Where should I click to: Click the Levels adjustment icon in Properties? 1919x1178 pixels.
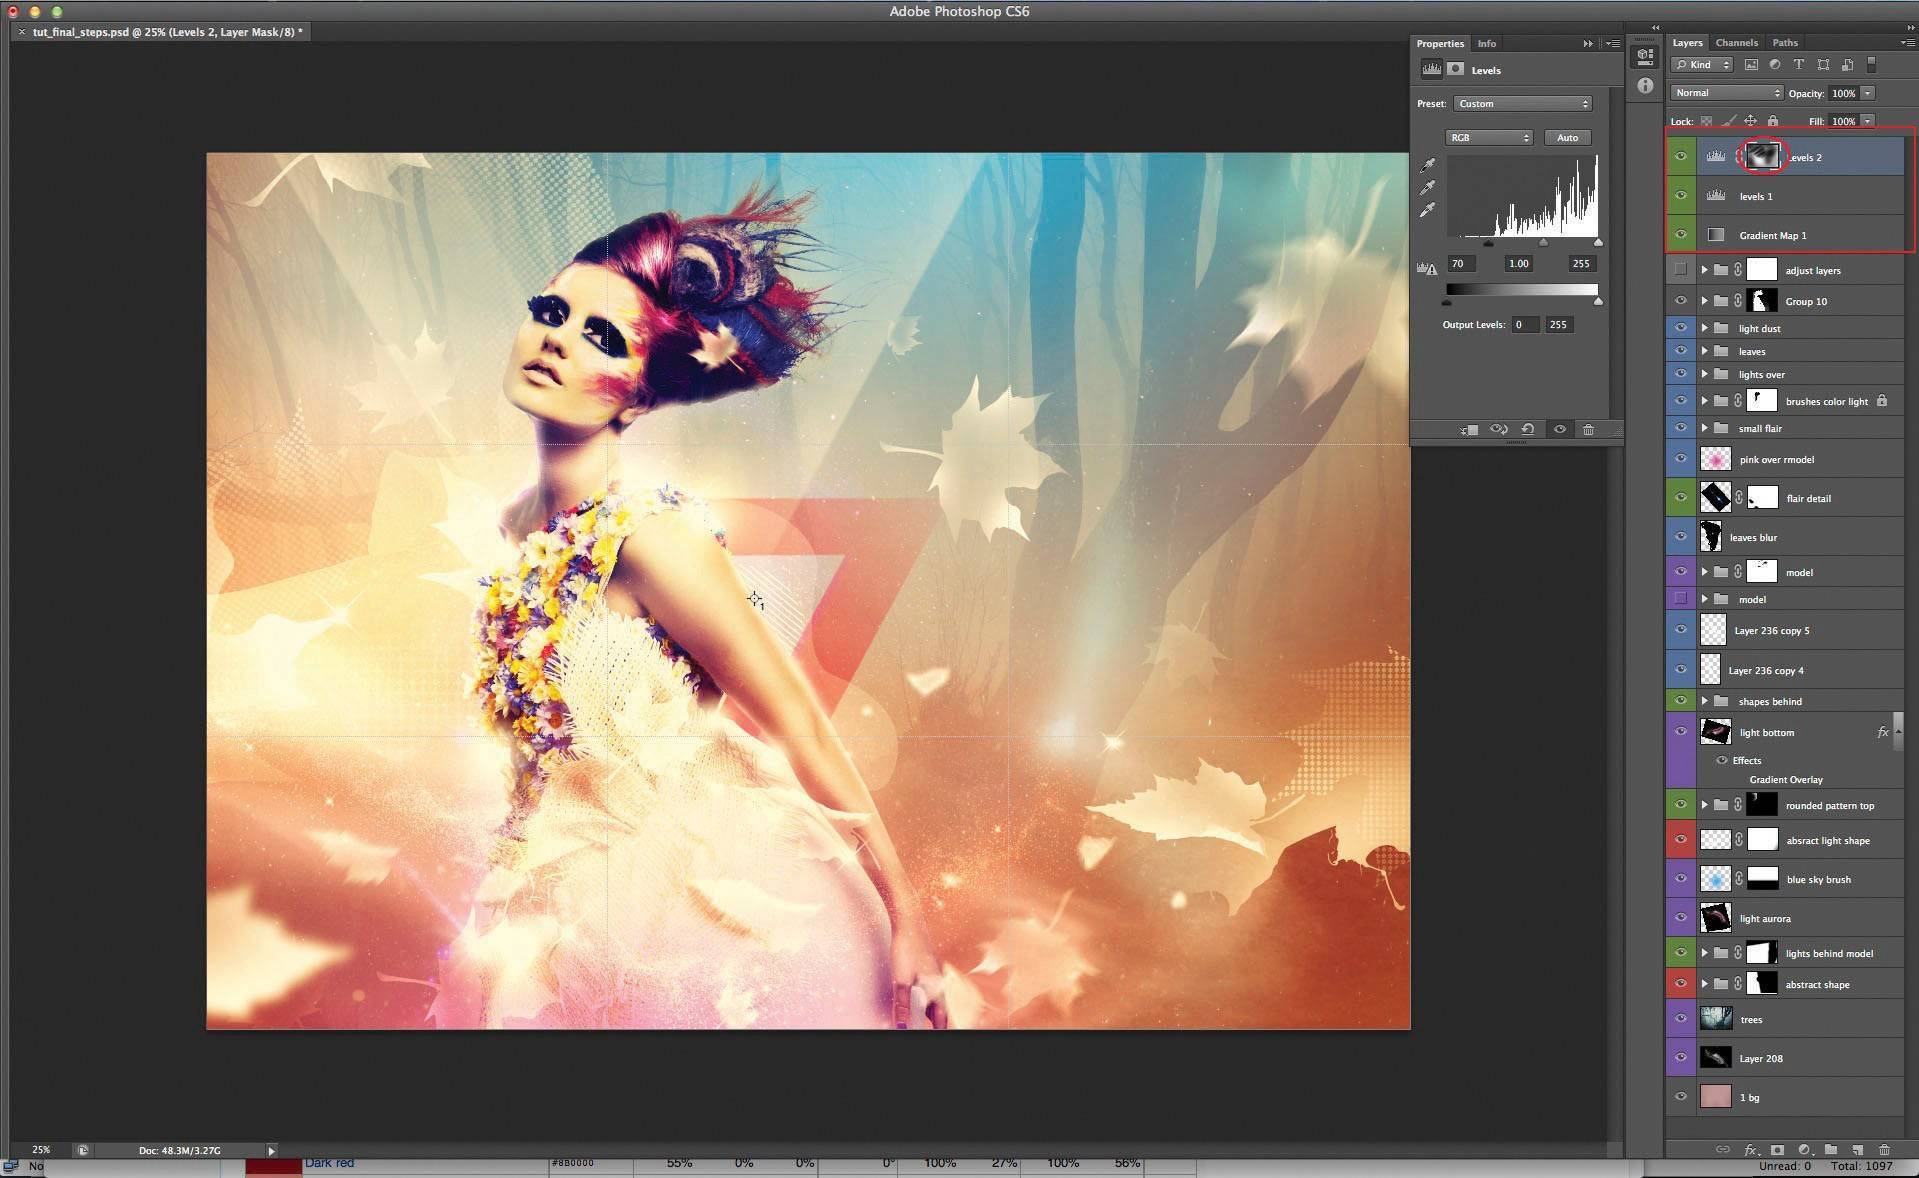click(x=1432, y=69)
